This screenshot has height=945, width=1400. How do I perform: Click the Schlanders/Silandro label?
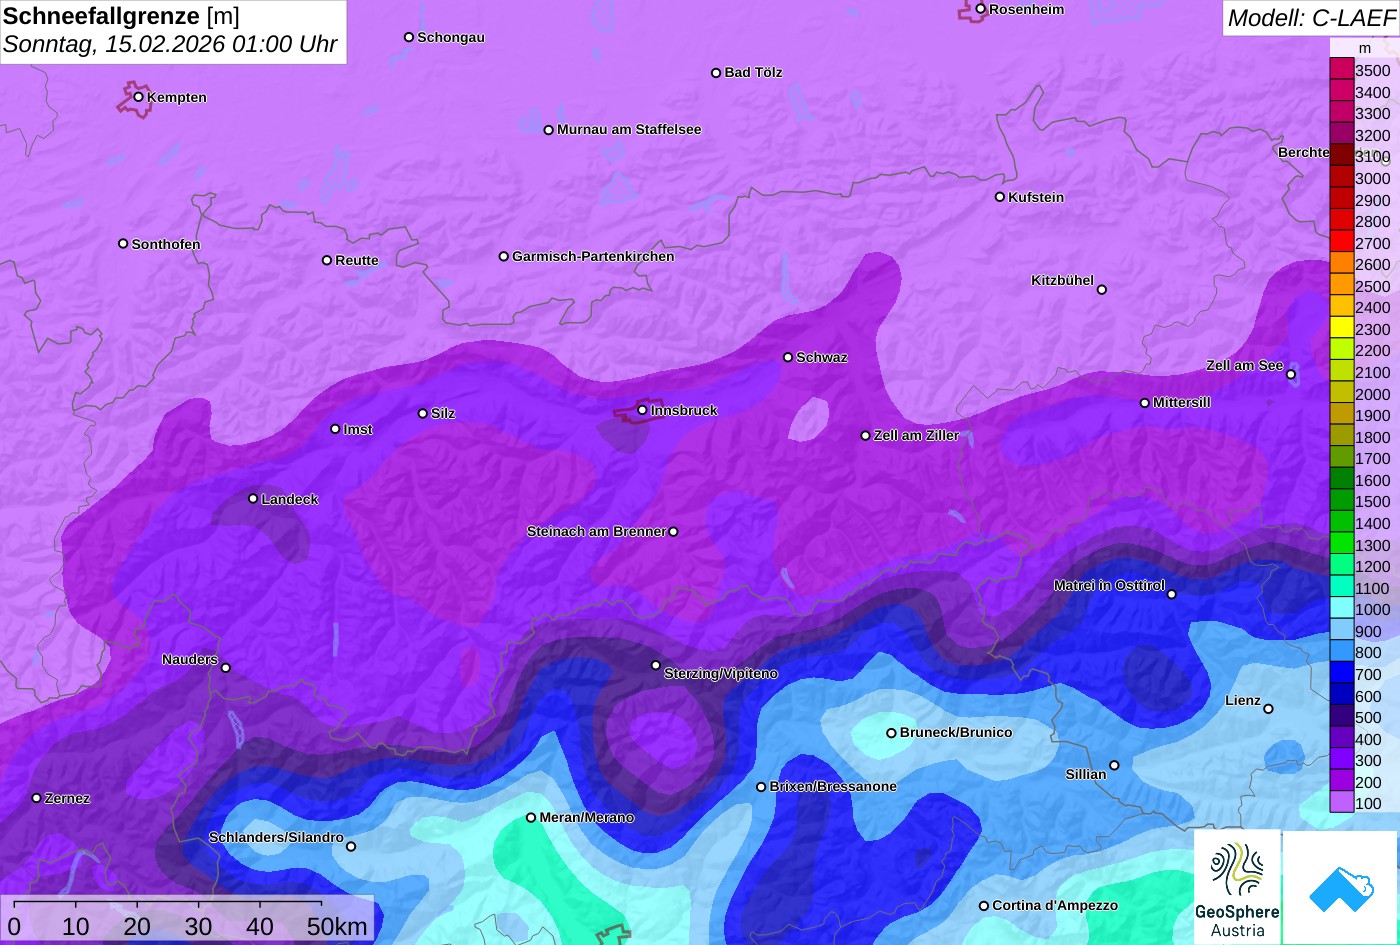pos(276,837)
